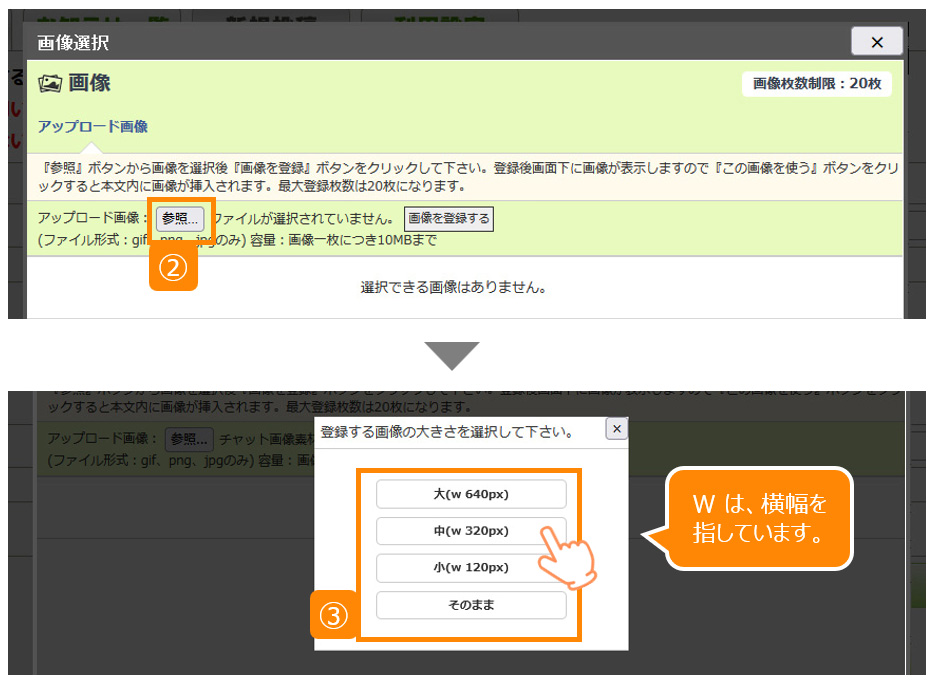Click the picture icon beside the 画像 heading

(x=50, y=84)
